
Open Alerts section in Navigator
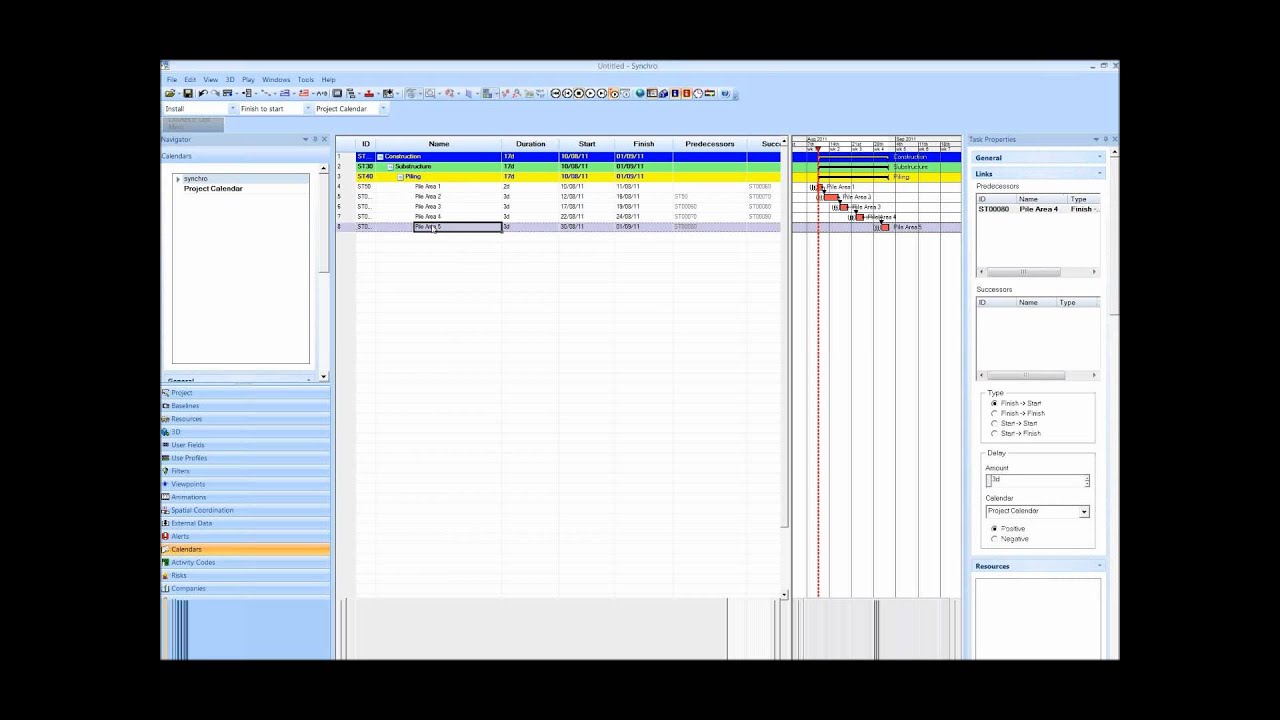tap(245, 536)
